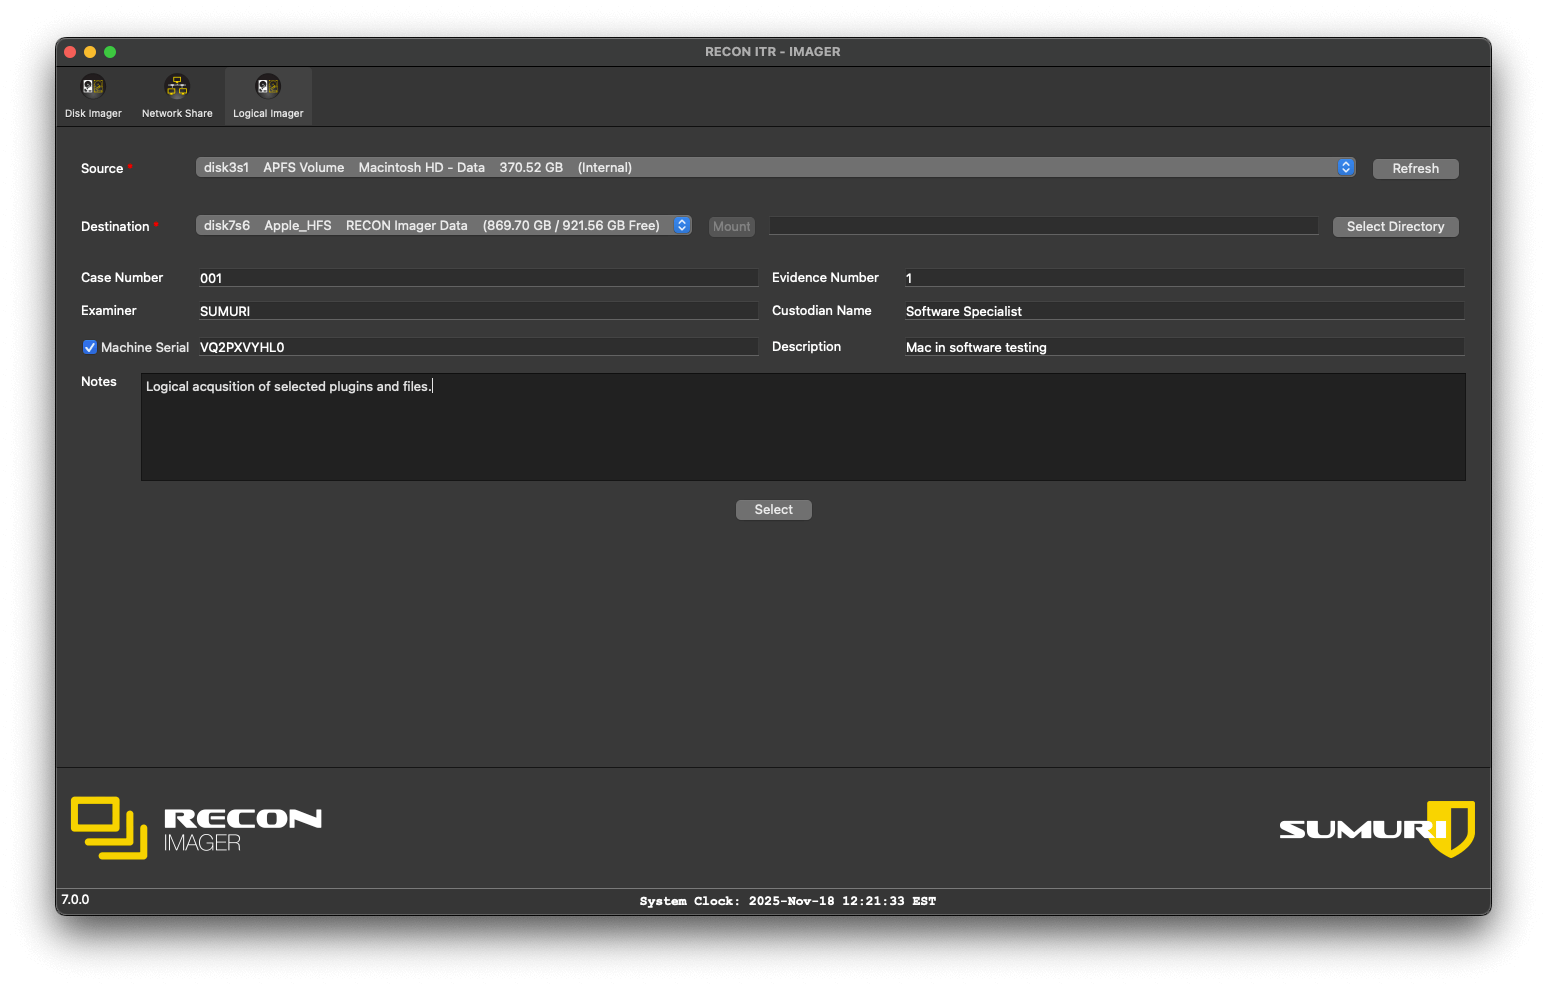Switch to the Logical Imager tool
The height and width of the screenshot is (989, 1547).
268,96
